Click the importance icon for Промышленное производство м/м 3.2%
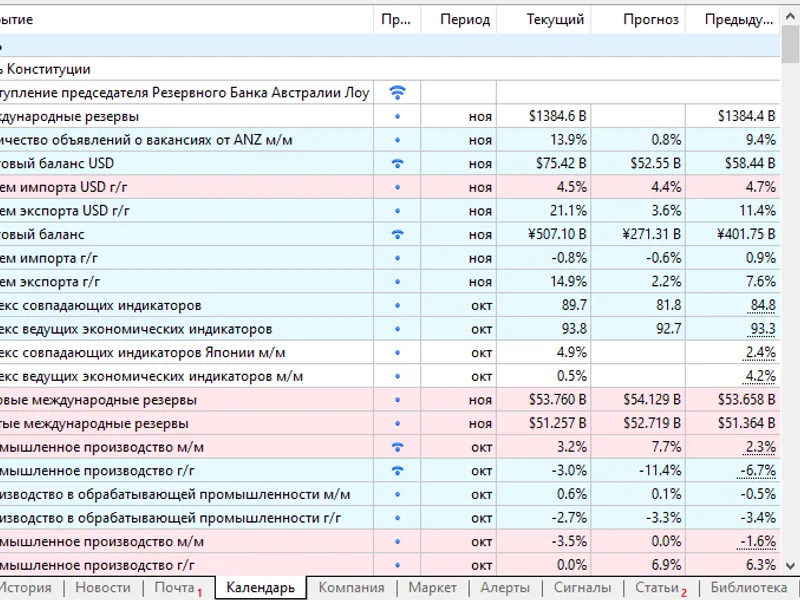The width and height of the screenshot is (800, 600). coord(397,447)
